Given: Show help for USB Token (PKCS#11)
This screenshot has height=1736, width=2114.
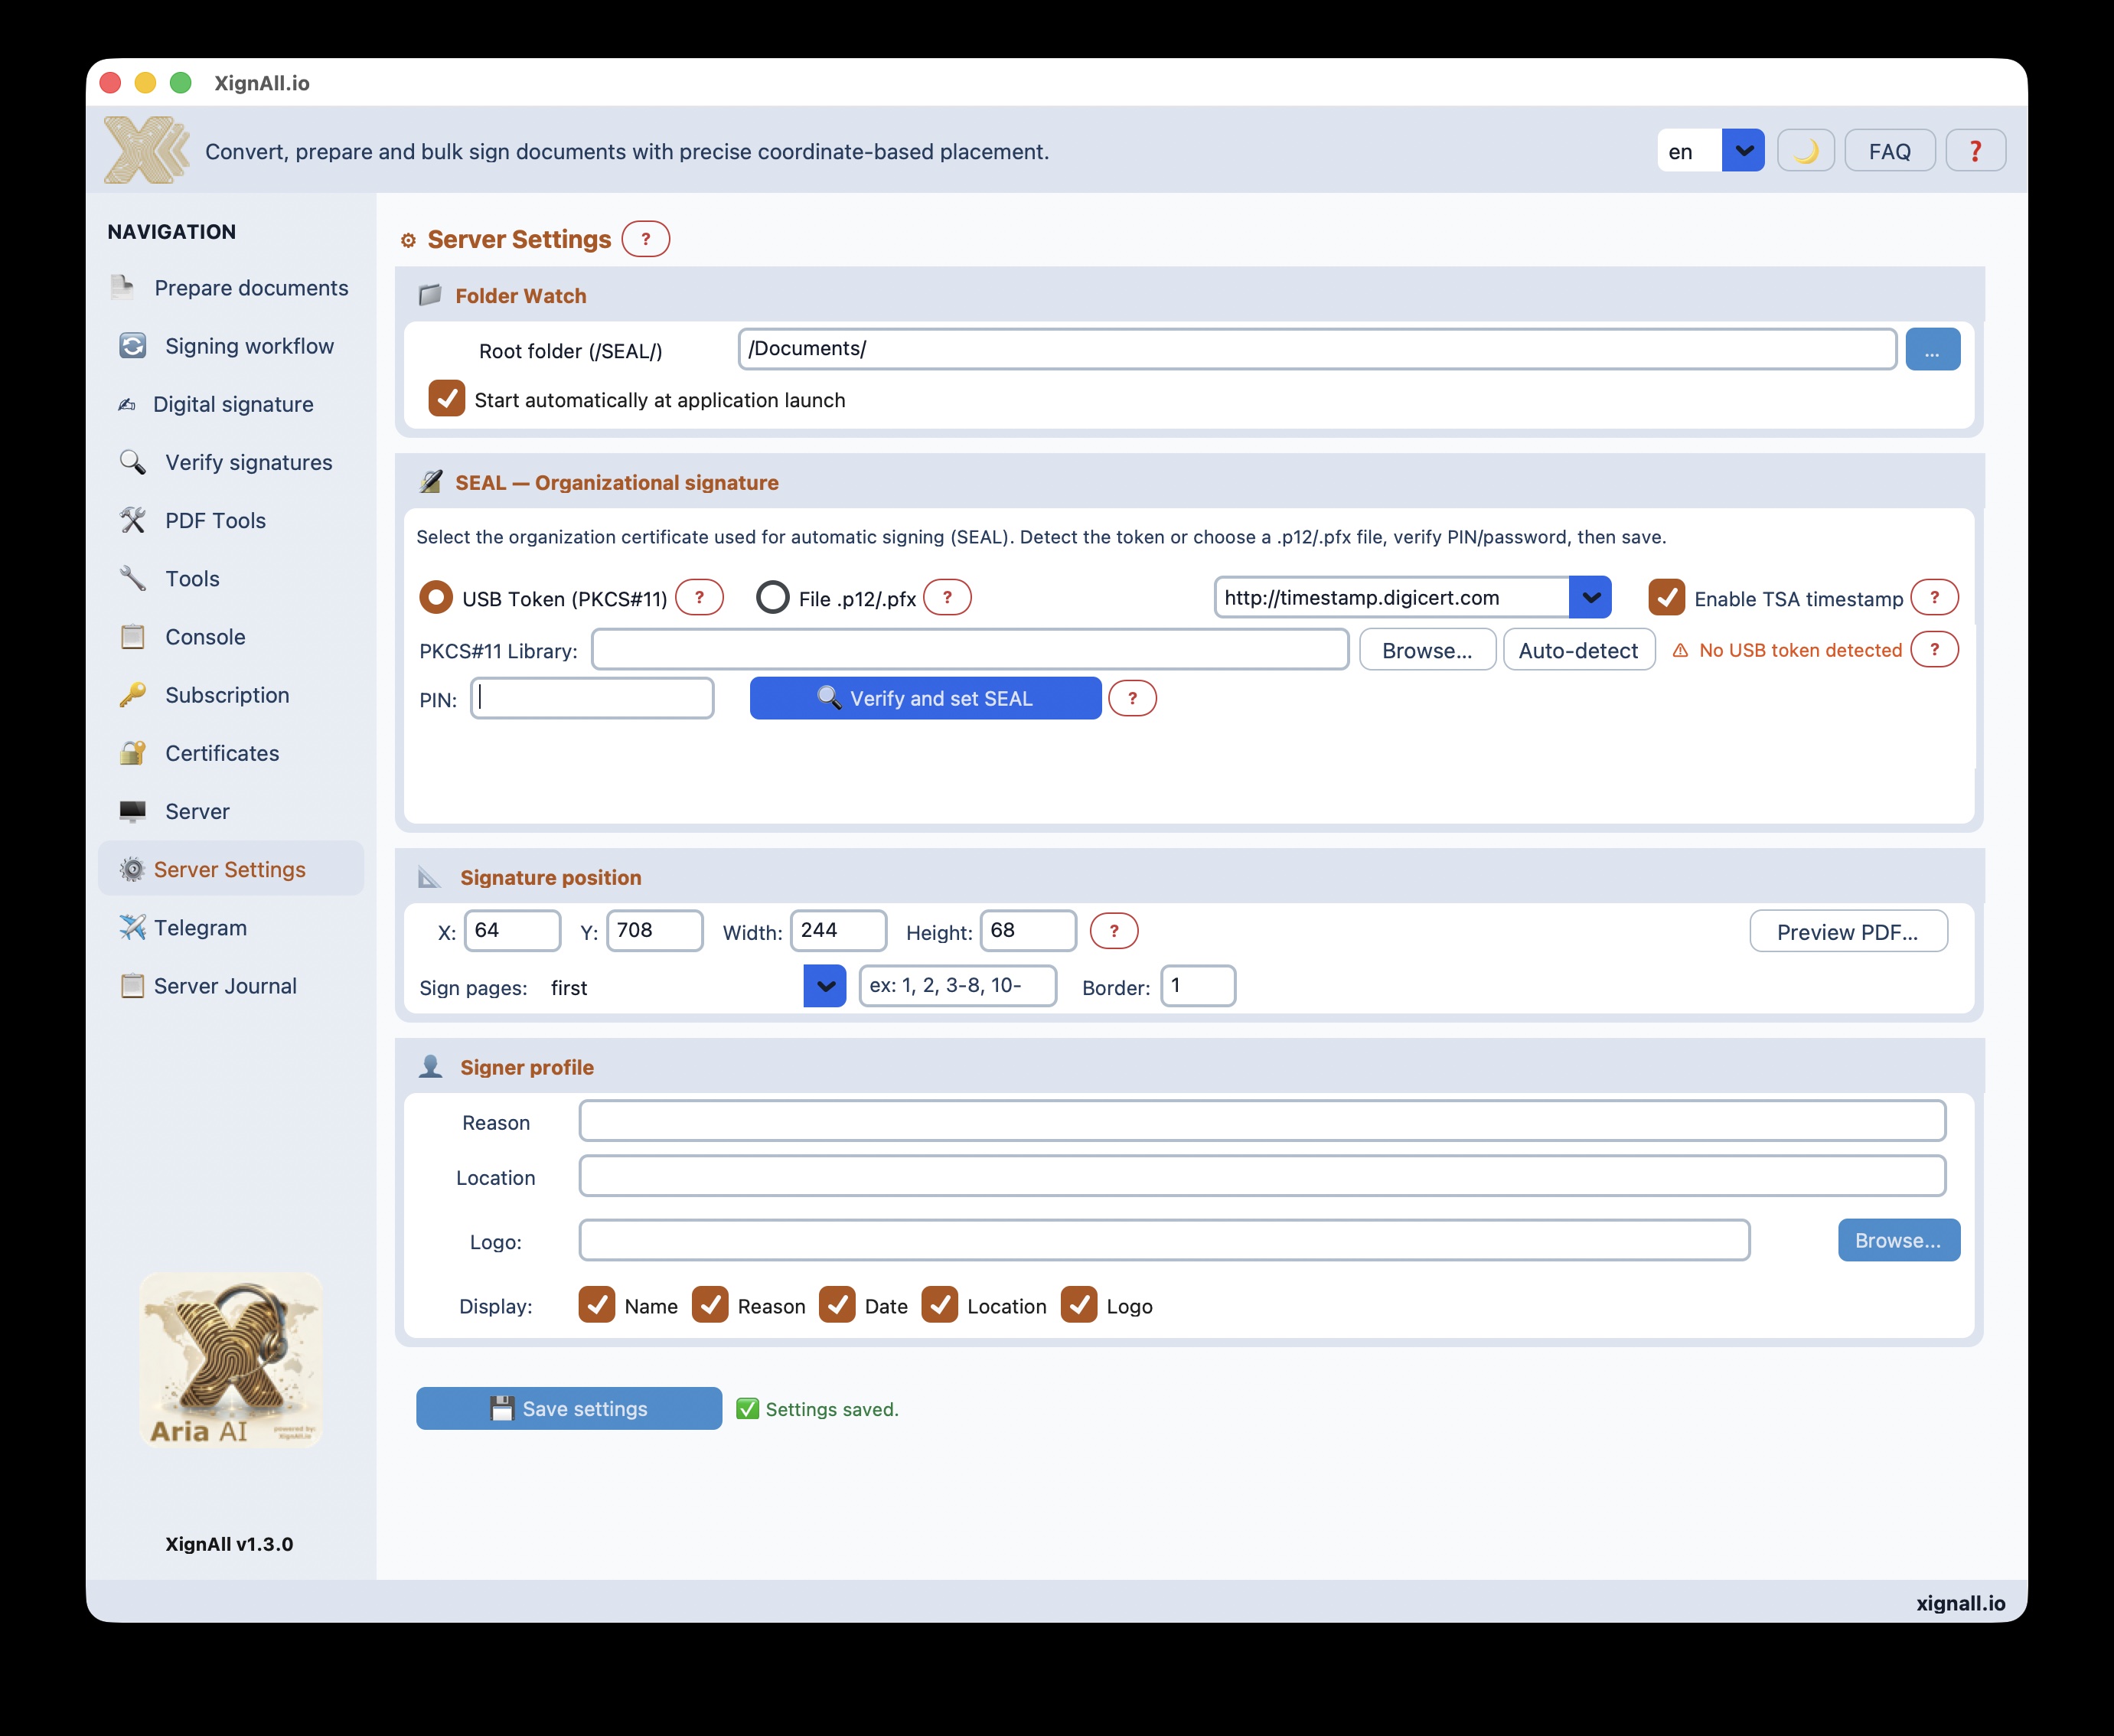Looking at the screenshot, I should [x=699, y=598].
